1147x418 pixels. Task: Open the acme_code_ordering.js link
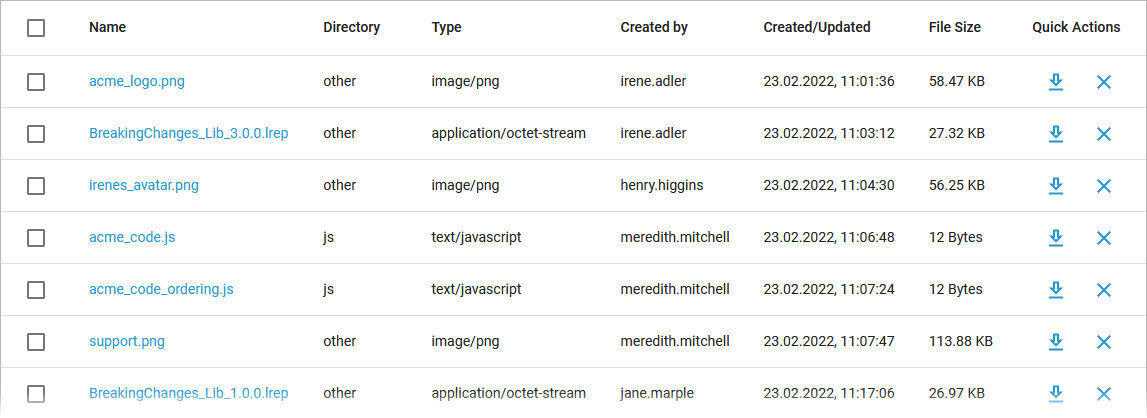point(161,290)
